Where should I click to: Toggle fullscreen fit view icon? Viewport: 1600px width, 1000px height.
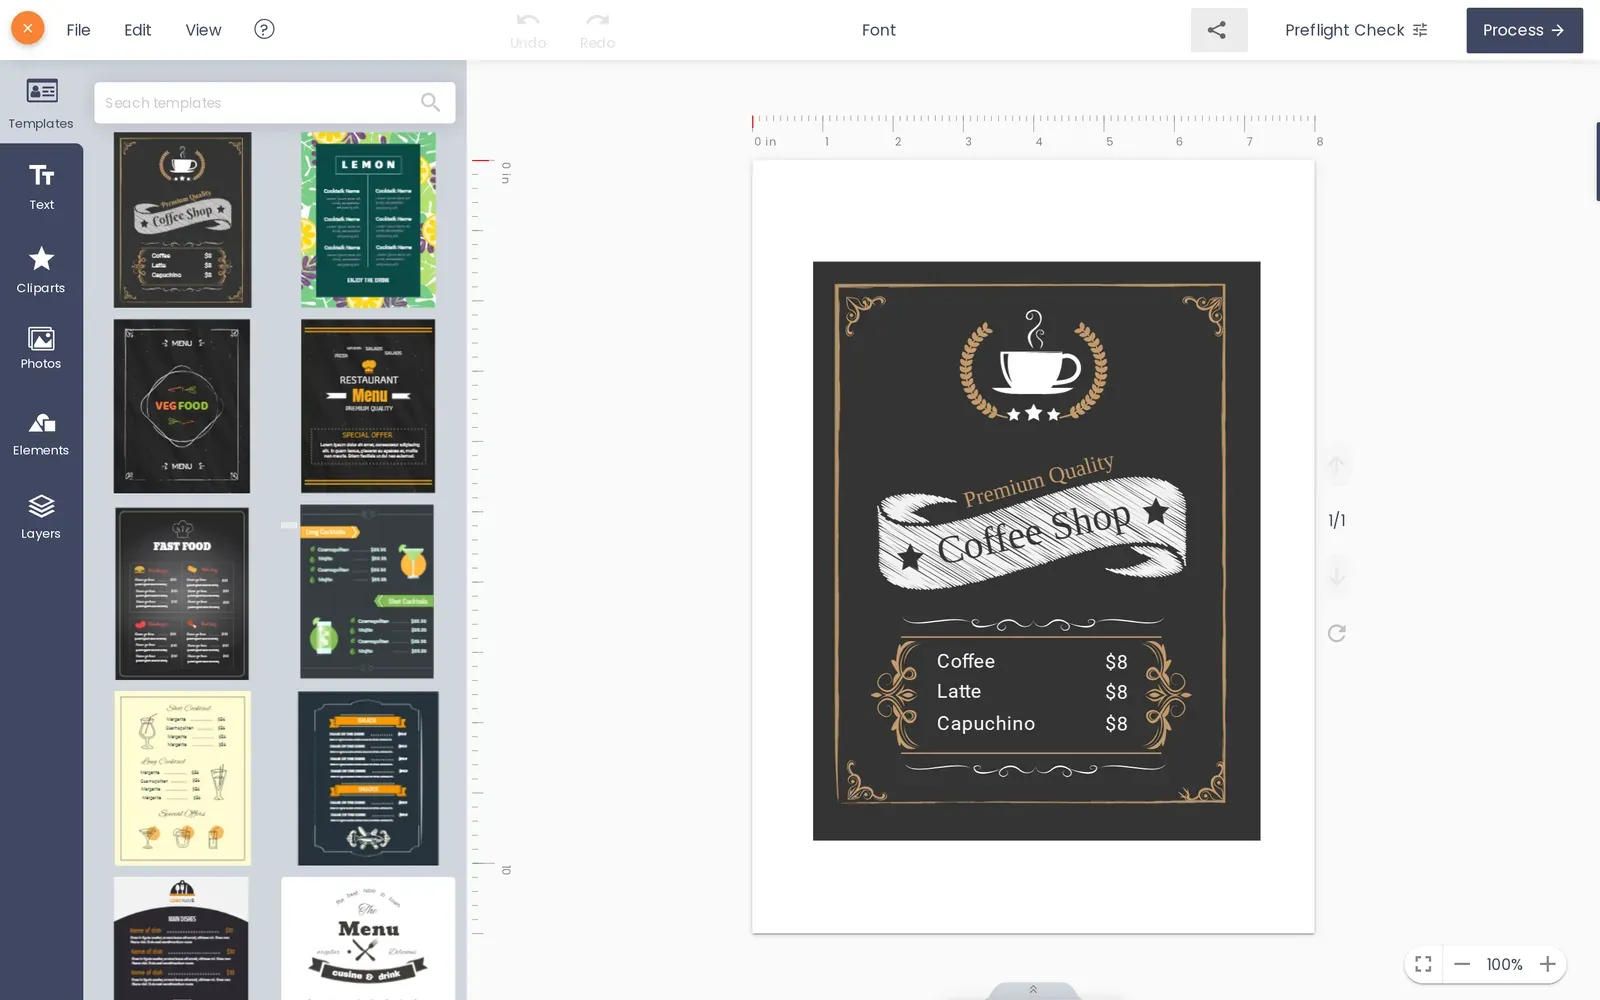click(x=1423, y=964)
